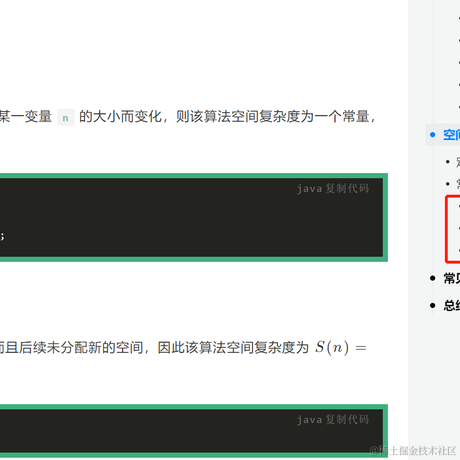The image size is (460, 460).
Task: Jump to the bold 总结 outline section
Action: click(451, 305)
